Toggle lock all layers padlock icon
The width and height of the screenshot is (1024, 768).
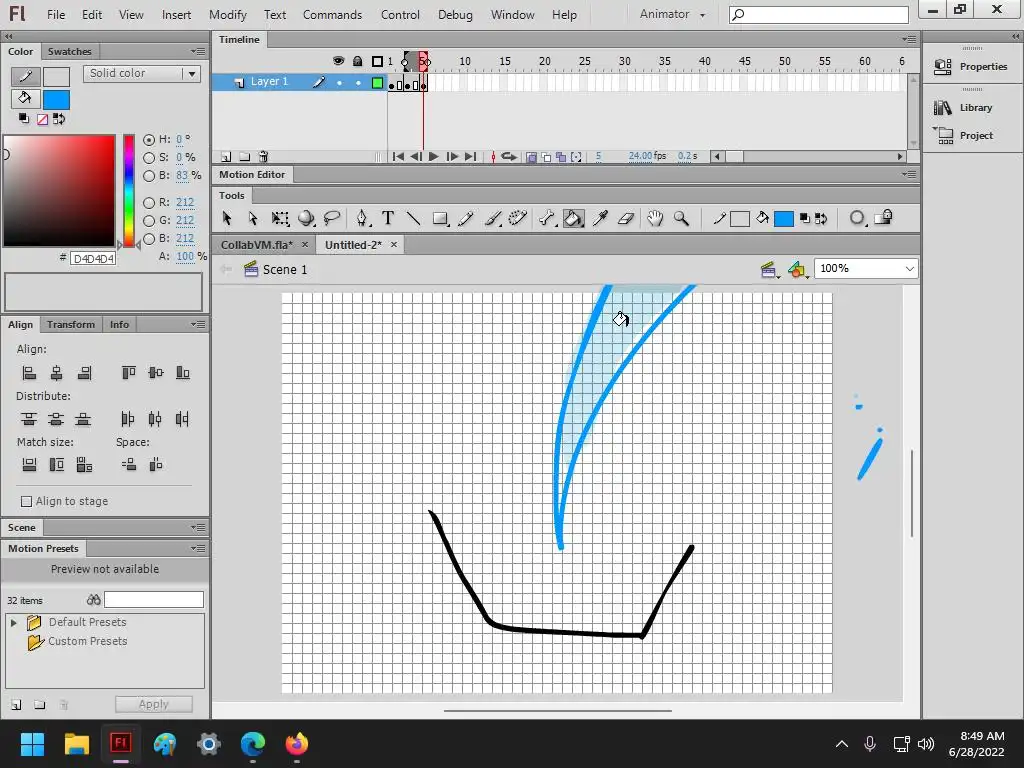[357, 61]
